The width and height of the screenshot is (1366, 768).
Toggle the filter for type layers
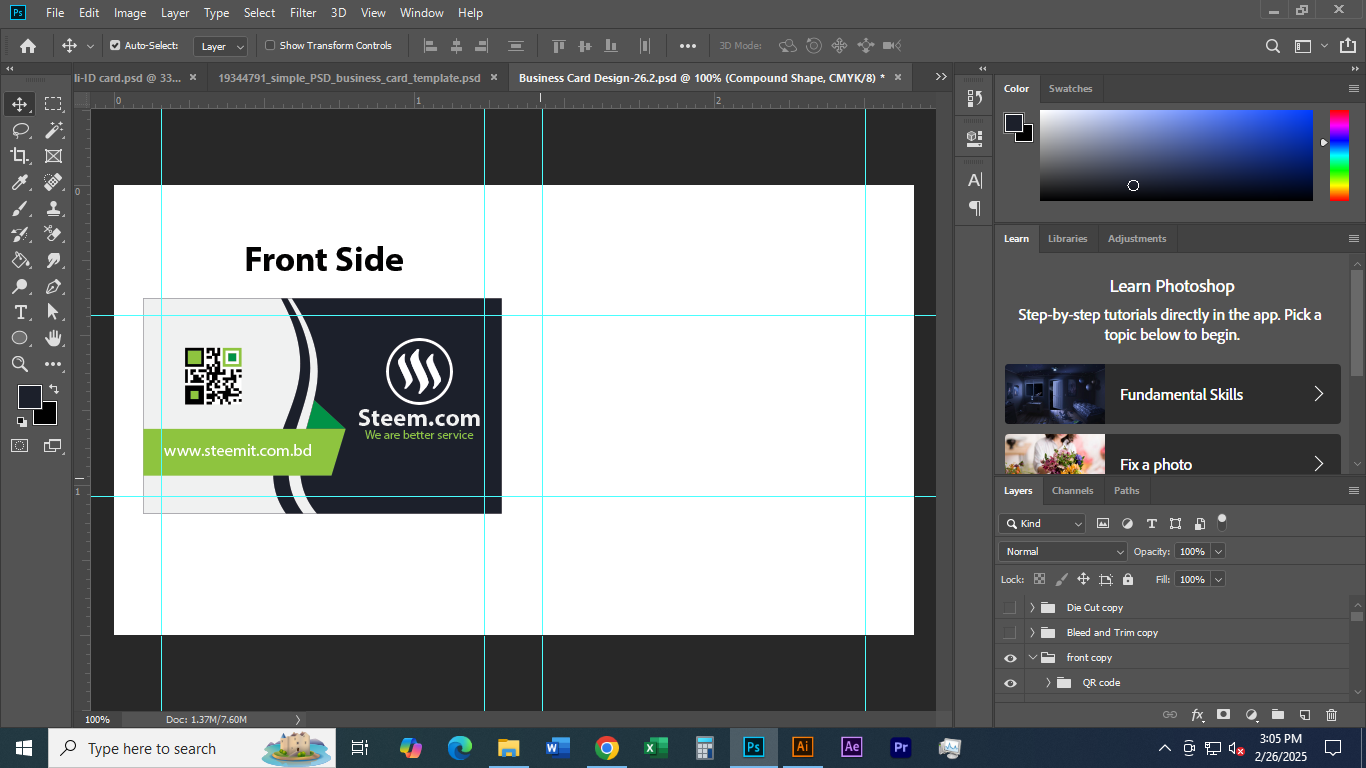(x=1151, y=523)
